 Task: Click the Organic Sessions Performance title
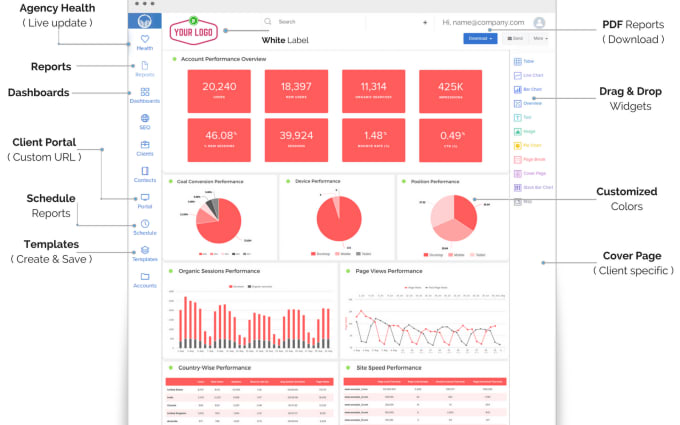tap(219, 271)
